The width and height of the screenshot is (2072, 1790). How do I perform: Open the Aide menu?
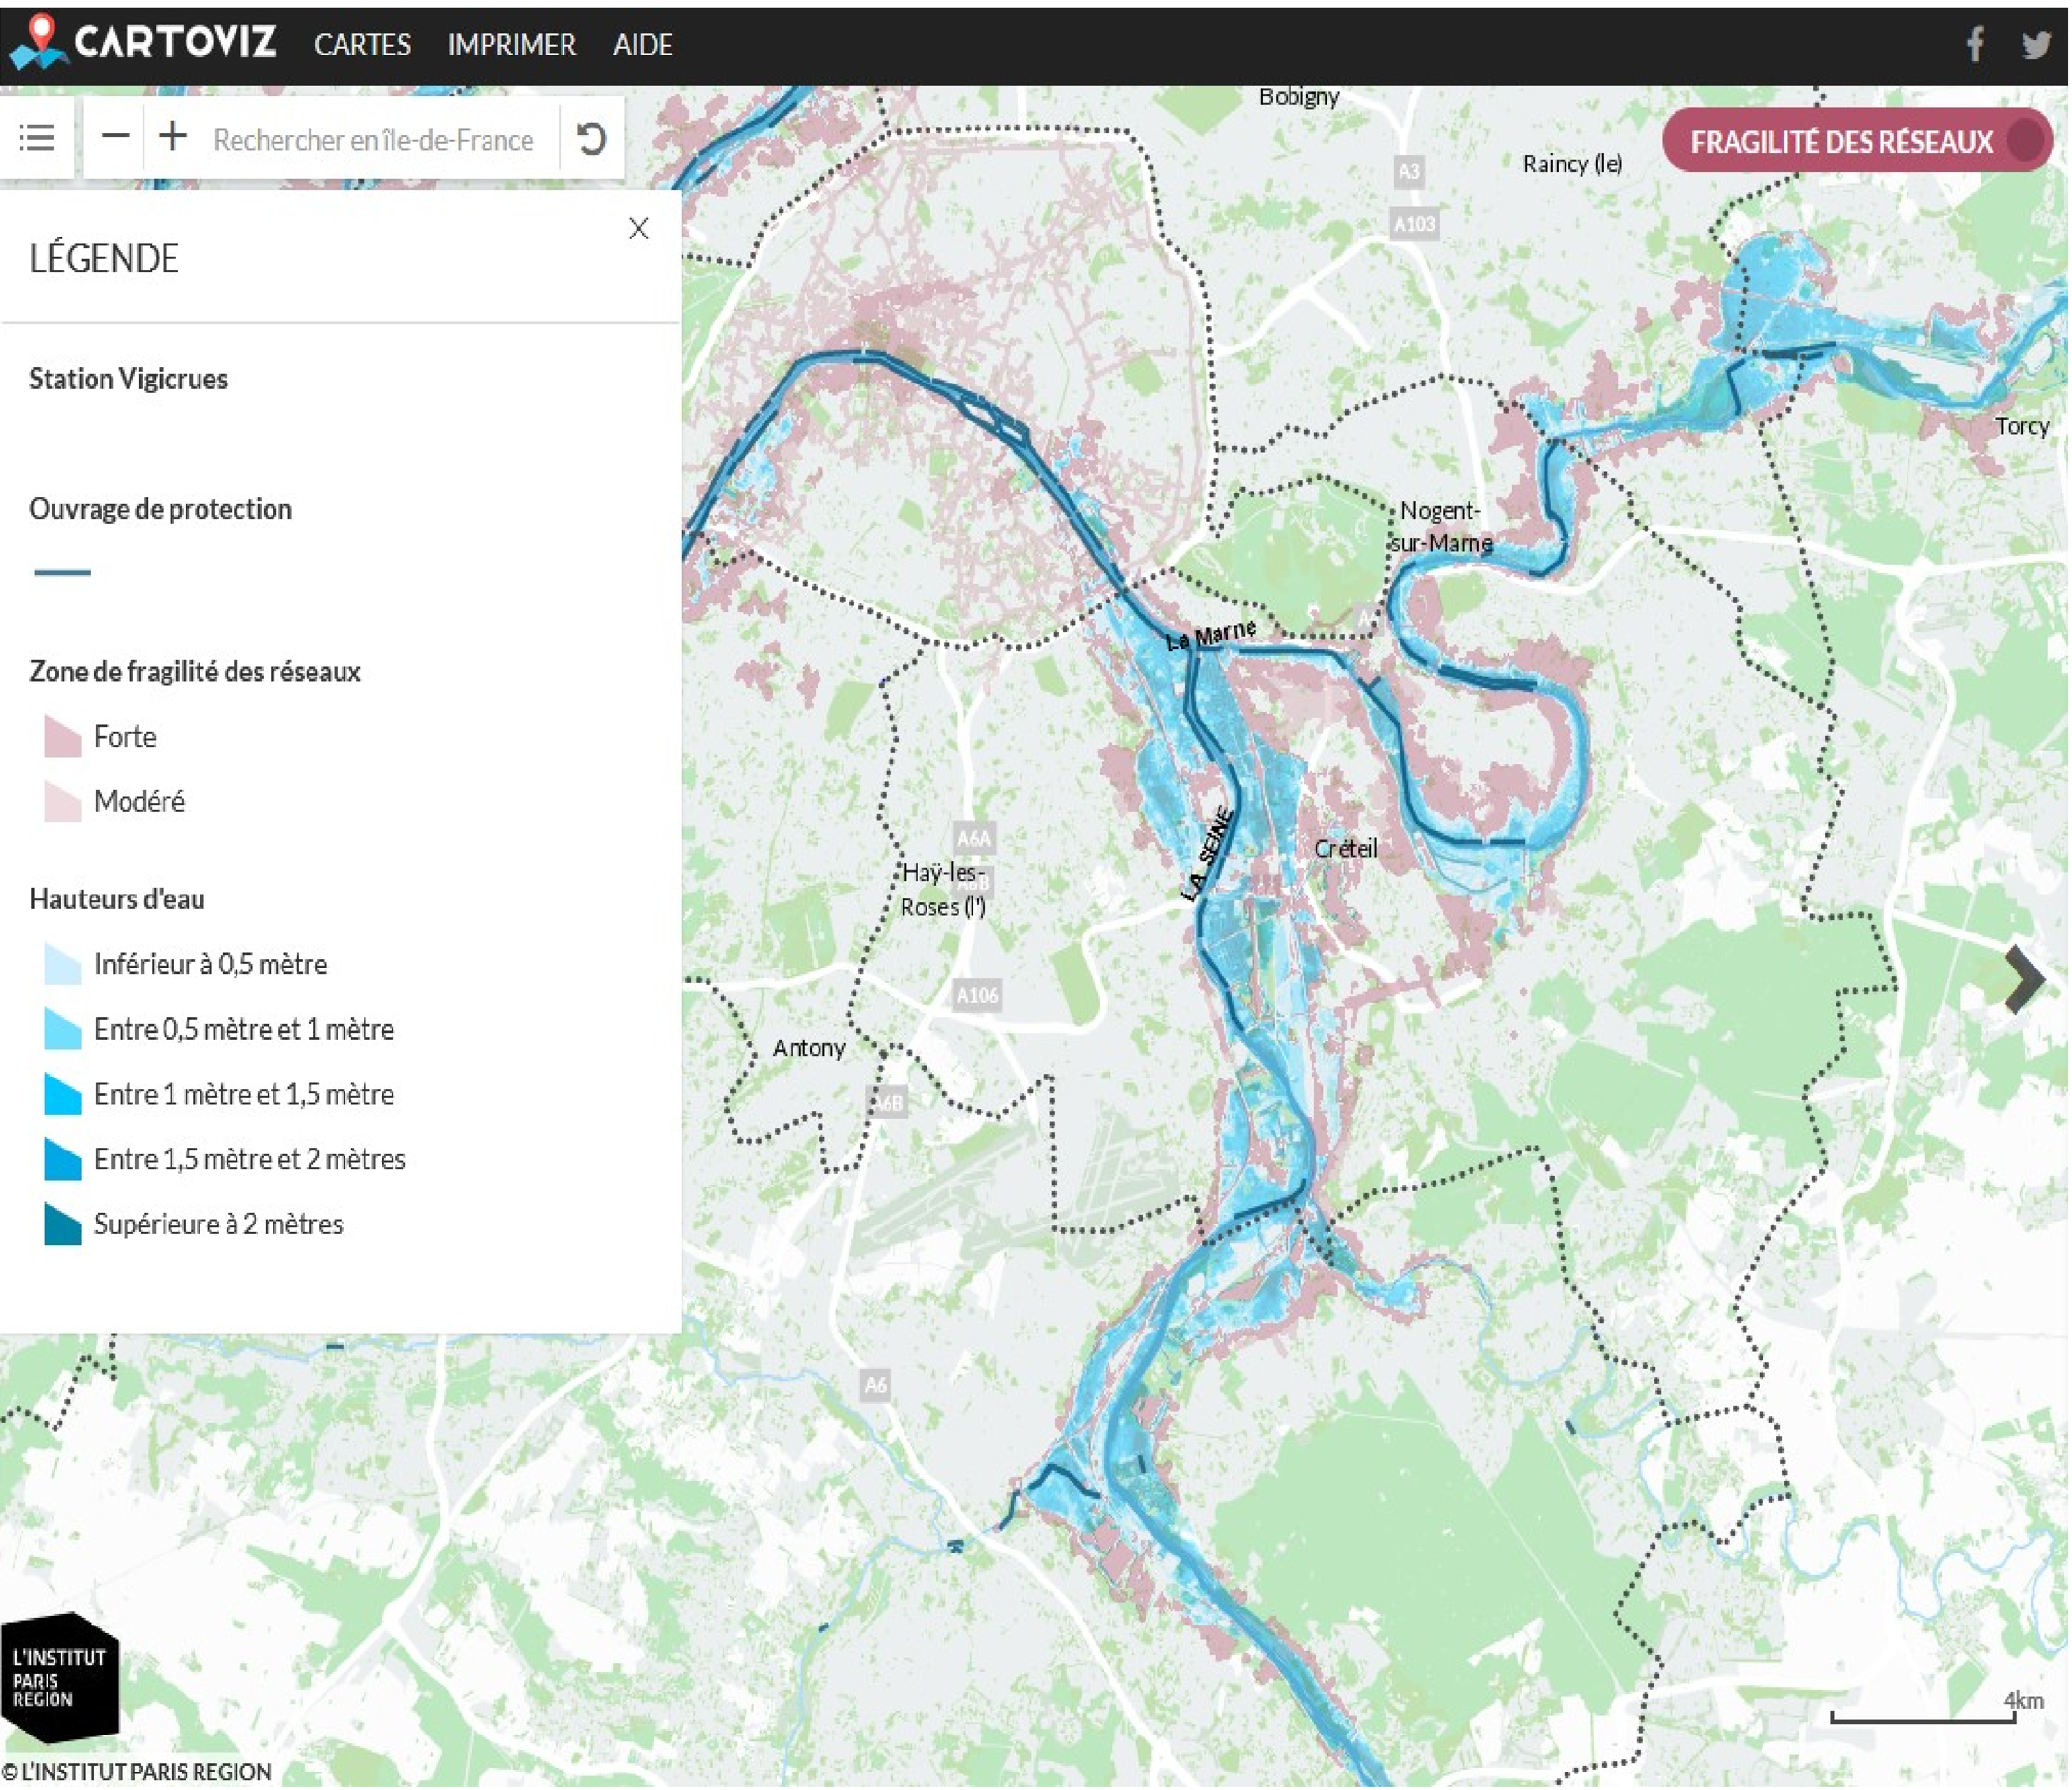click(x=642, y=45)
